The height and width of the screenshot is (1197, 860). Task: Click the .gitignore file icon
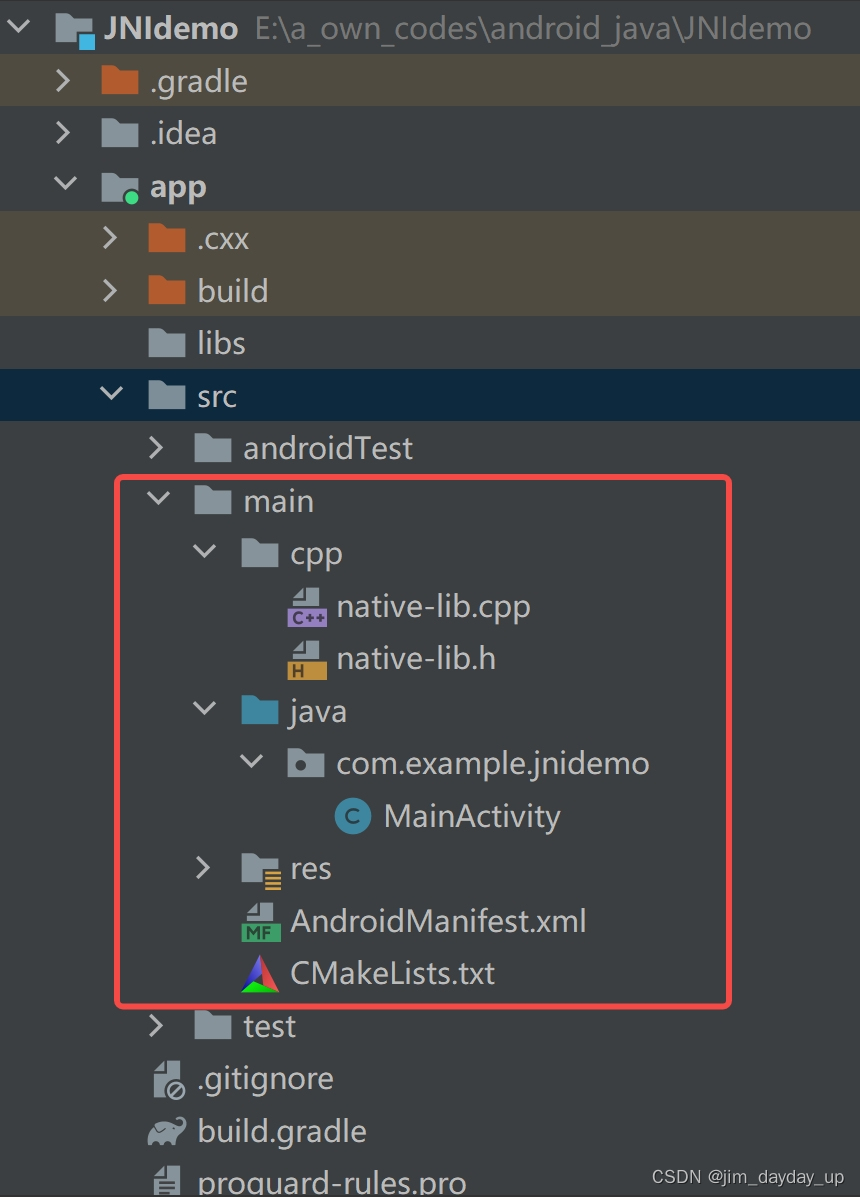(x=169, y=1080)
